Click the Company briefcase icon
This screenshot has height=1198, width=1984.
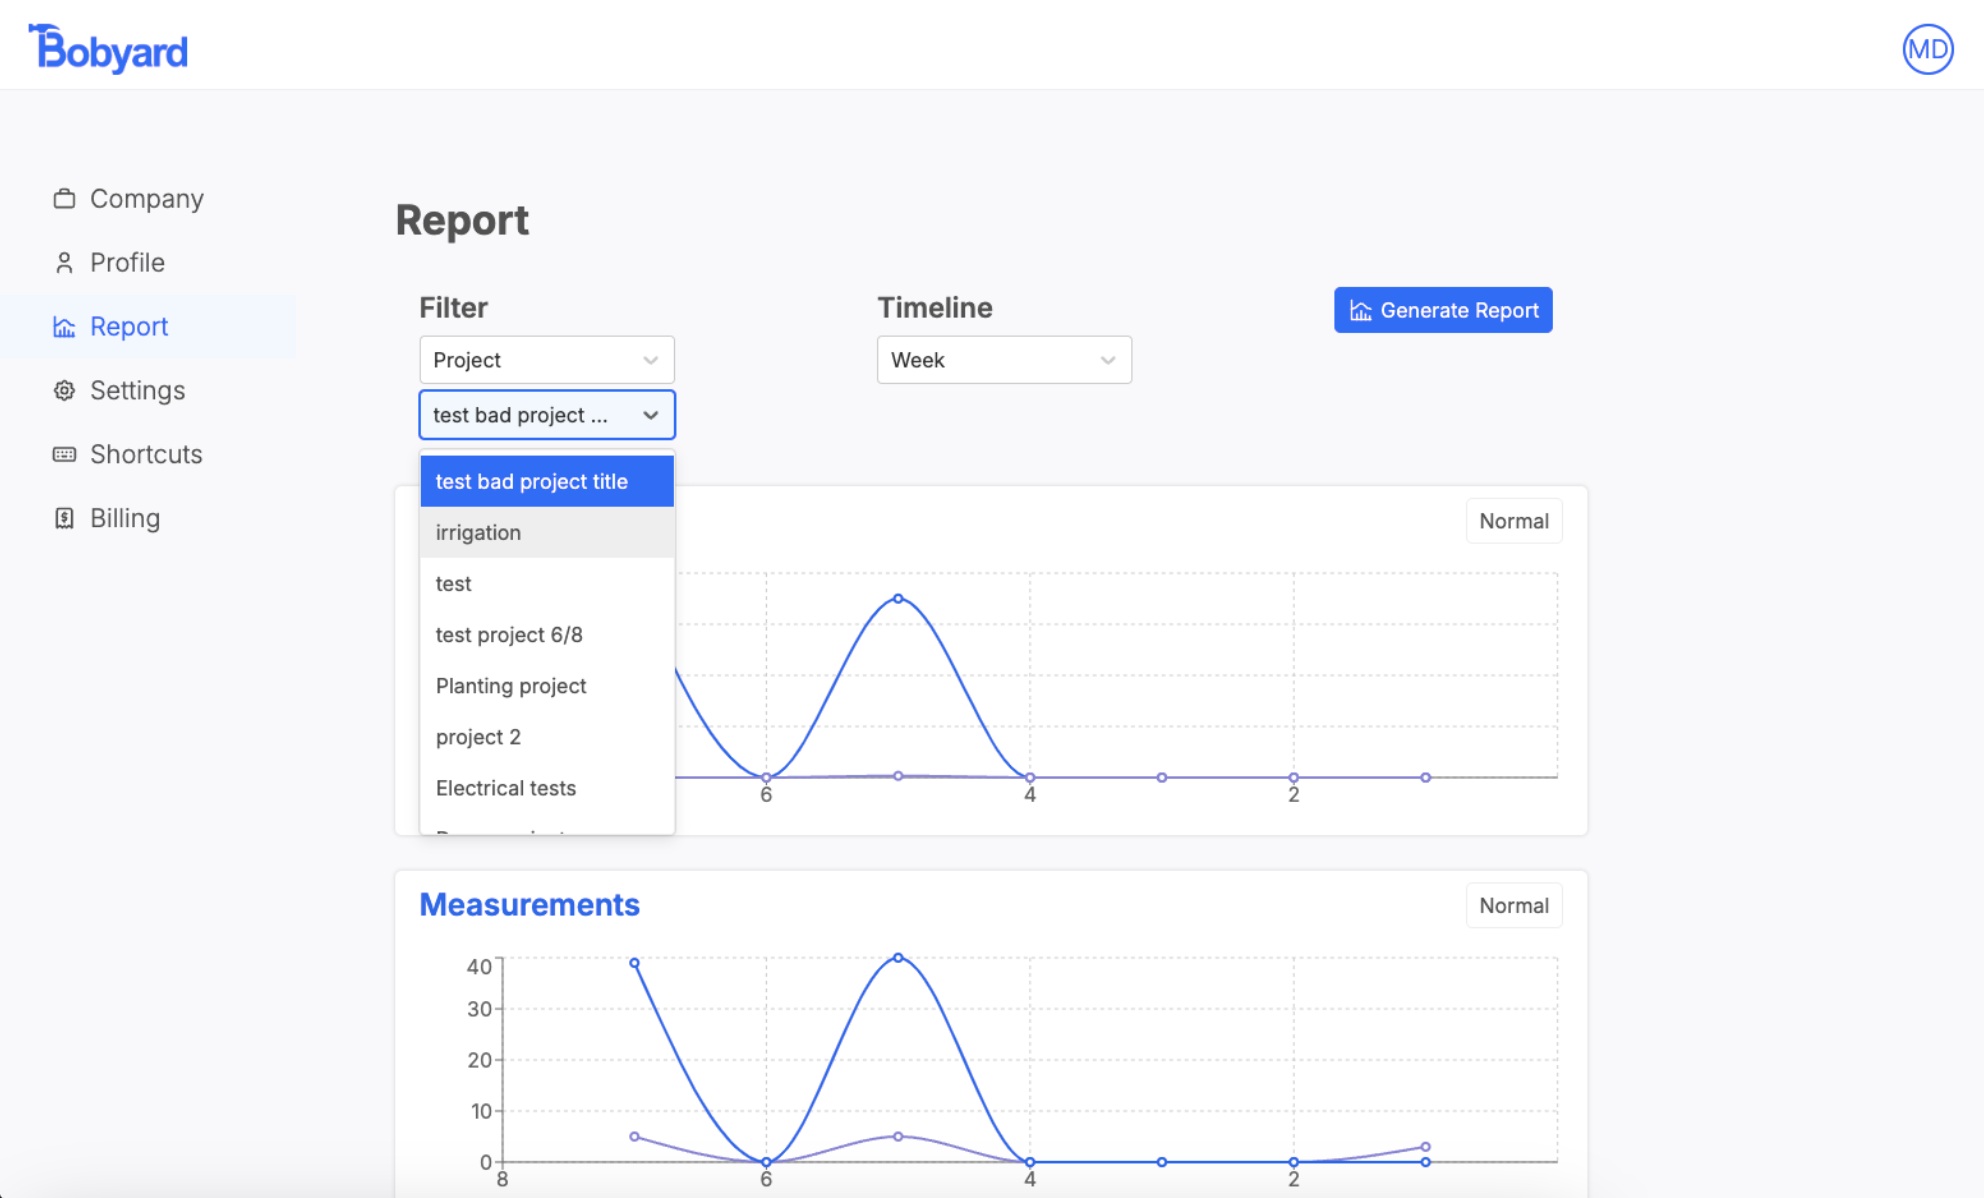pos(64,199)
